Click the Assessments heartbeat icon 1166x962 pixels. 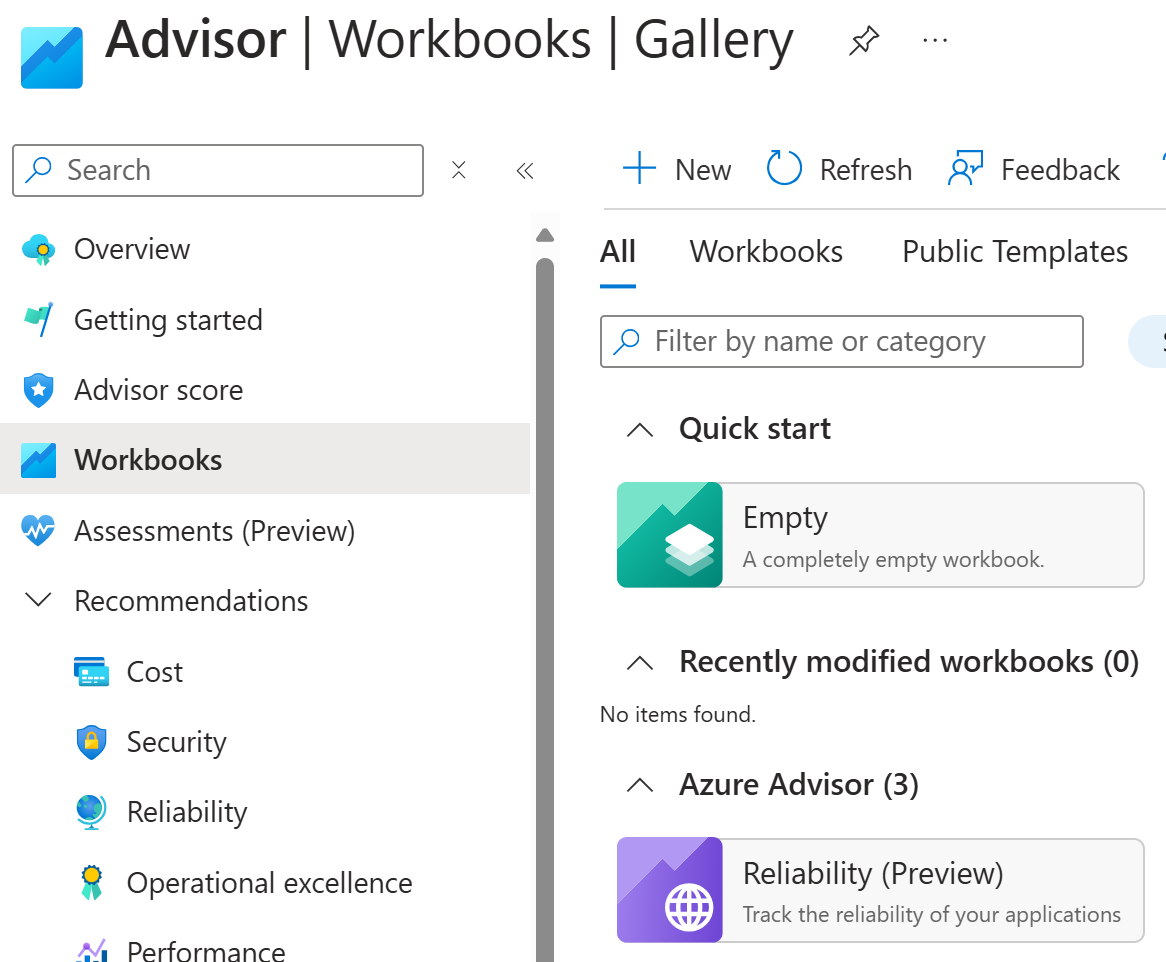click(x=39, y=530)
